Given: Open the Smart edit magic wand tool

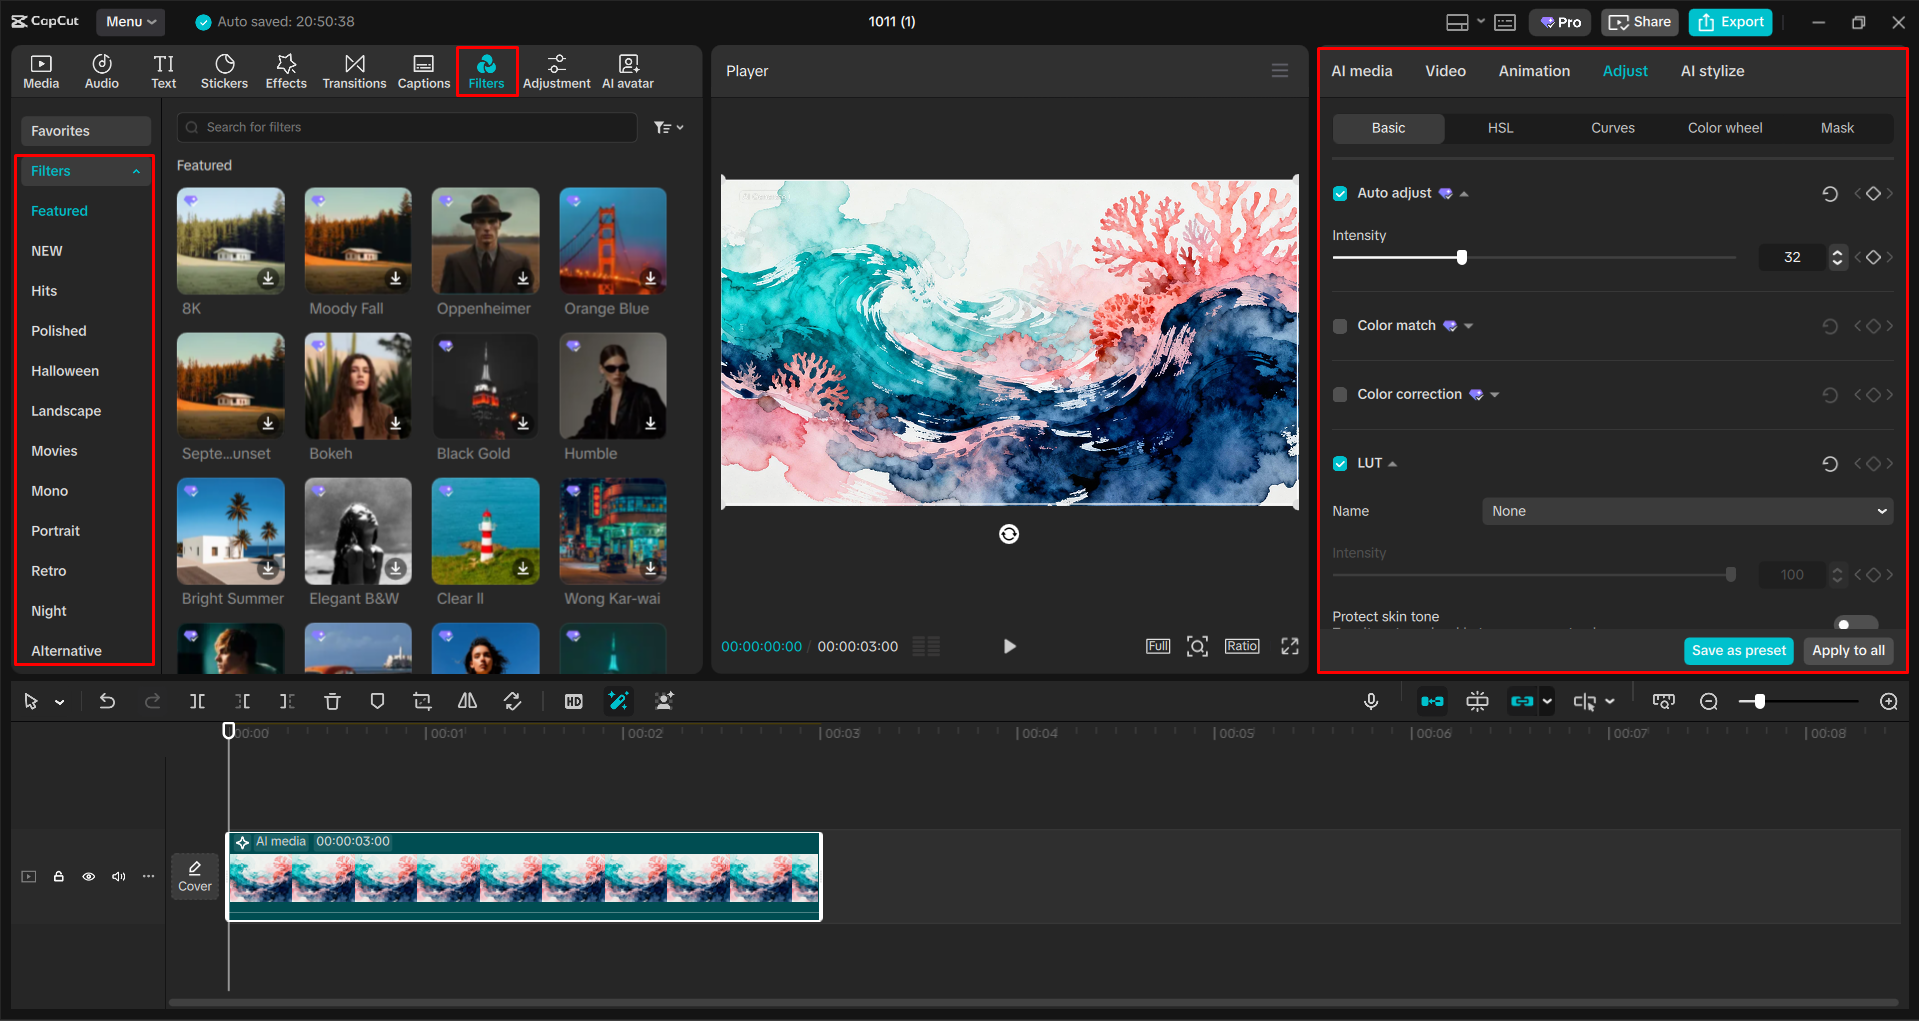Looking at the screenshot, I should coord(619,701).
